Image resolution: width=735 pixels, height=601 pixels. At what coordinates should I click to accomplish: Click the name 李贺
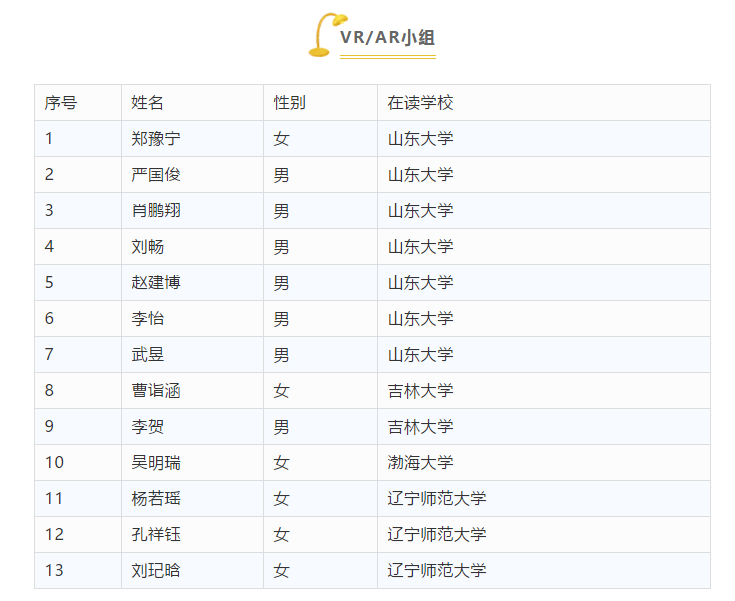148,427
